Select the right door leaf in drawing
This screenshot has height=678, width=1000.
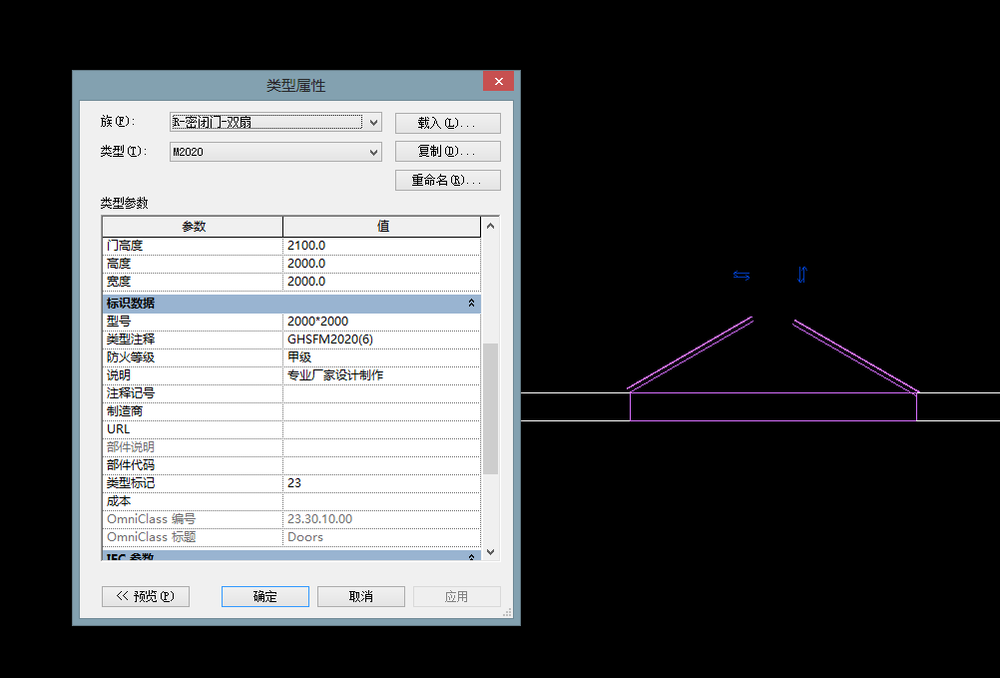[x=856, y=356]
